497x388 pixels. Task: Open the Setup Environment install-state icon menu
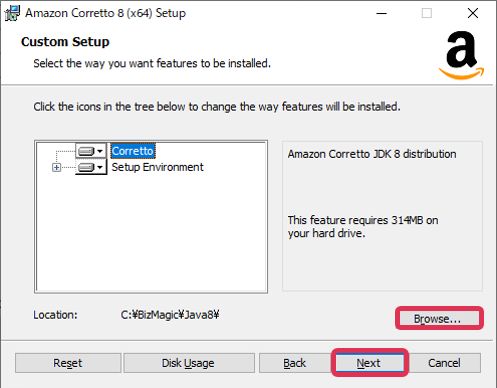tap(91, 167)
